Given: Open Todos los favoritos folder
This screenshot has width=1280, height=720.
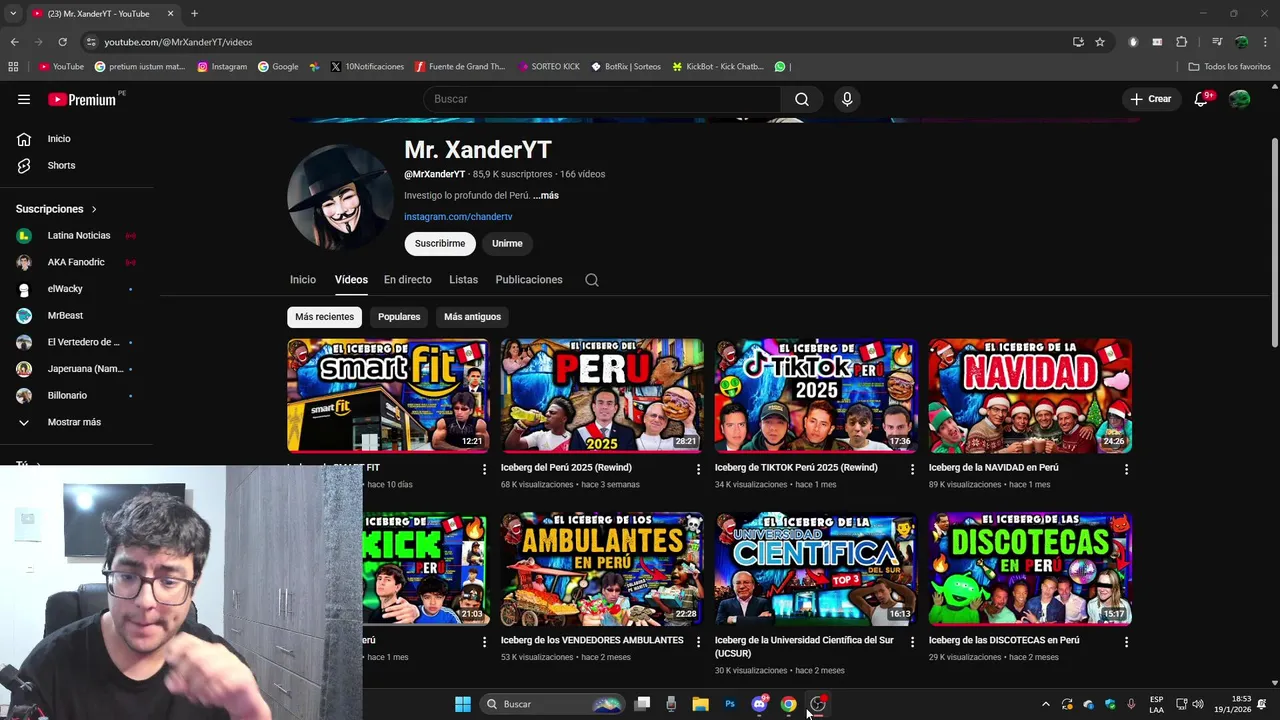Looking at the screenshot, I should tap(1229, 67).
